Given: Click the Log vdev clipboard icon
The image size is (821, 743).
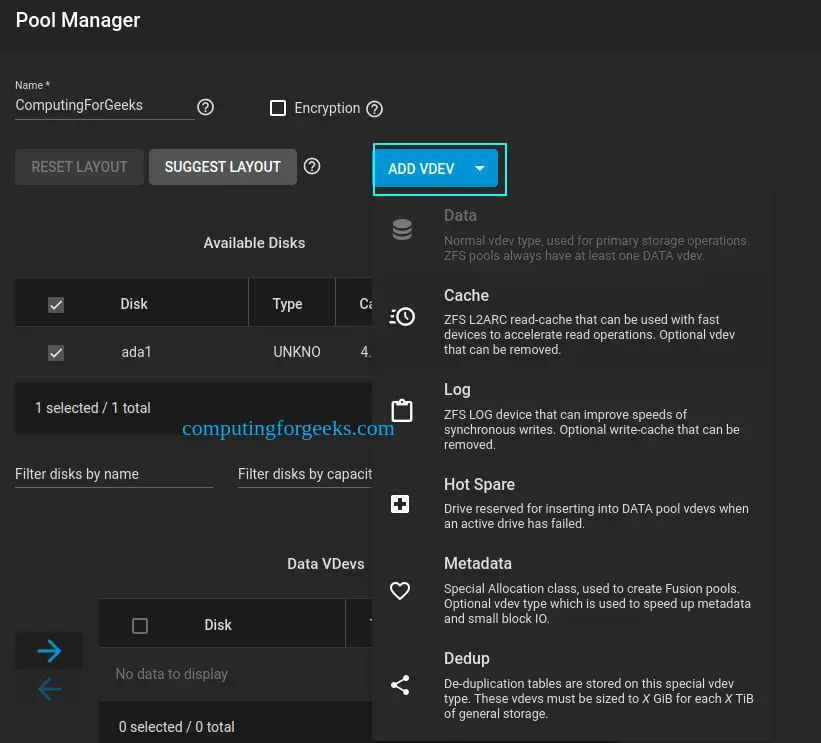Looking at the screenshot, I should click(x=402, y=410).
